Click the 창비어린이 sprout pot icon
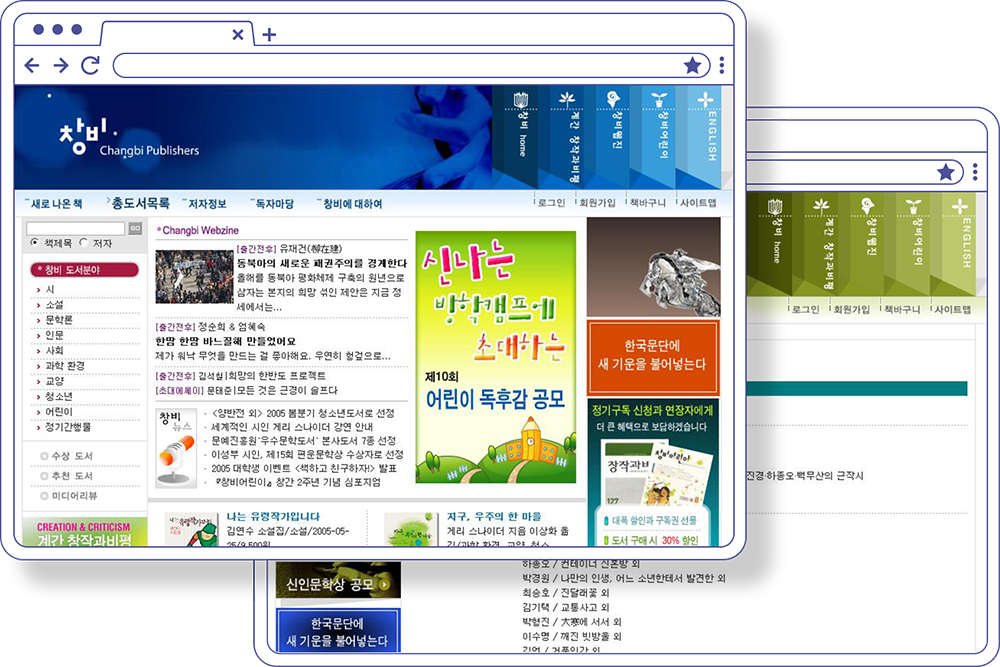 coord(657,99)
